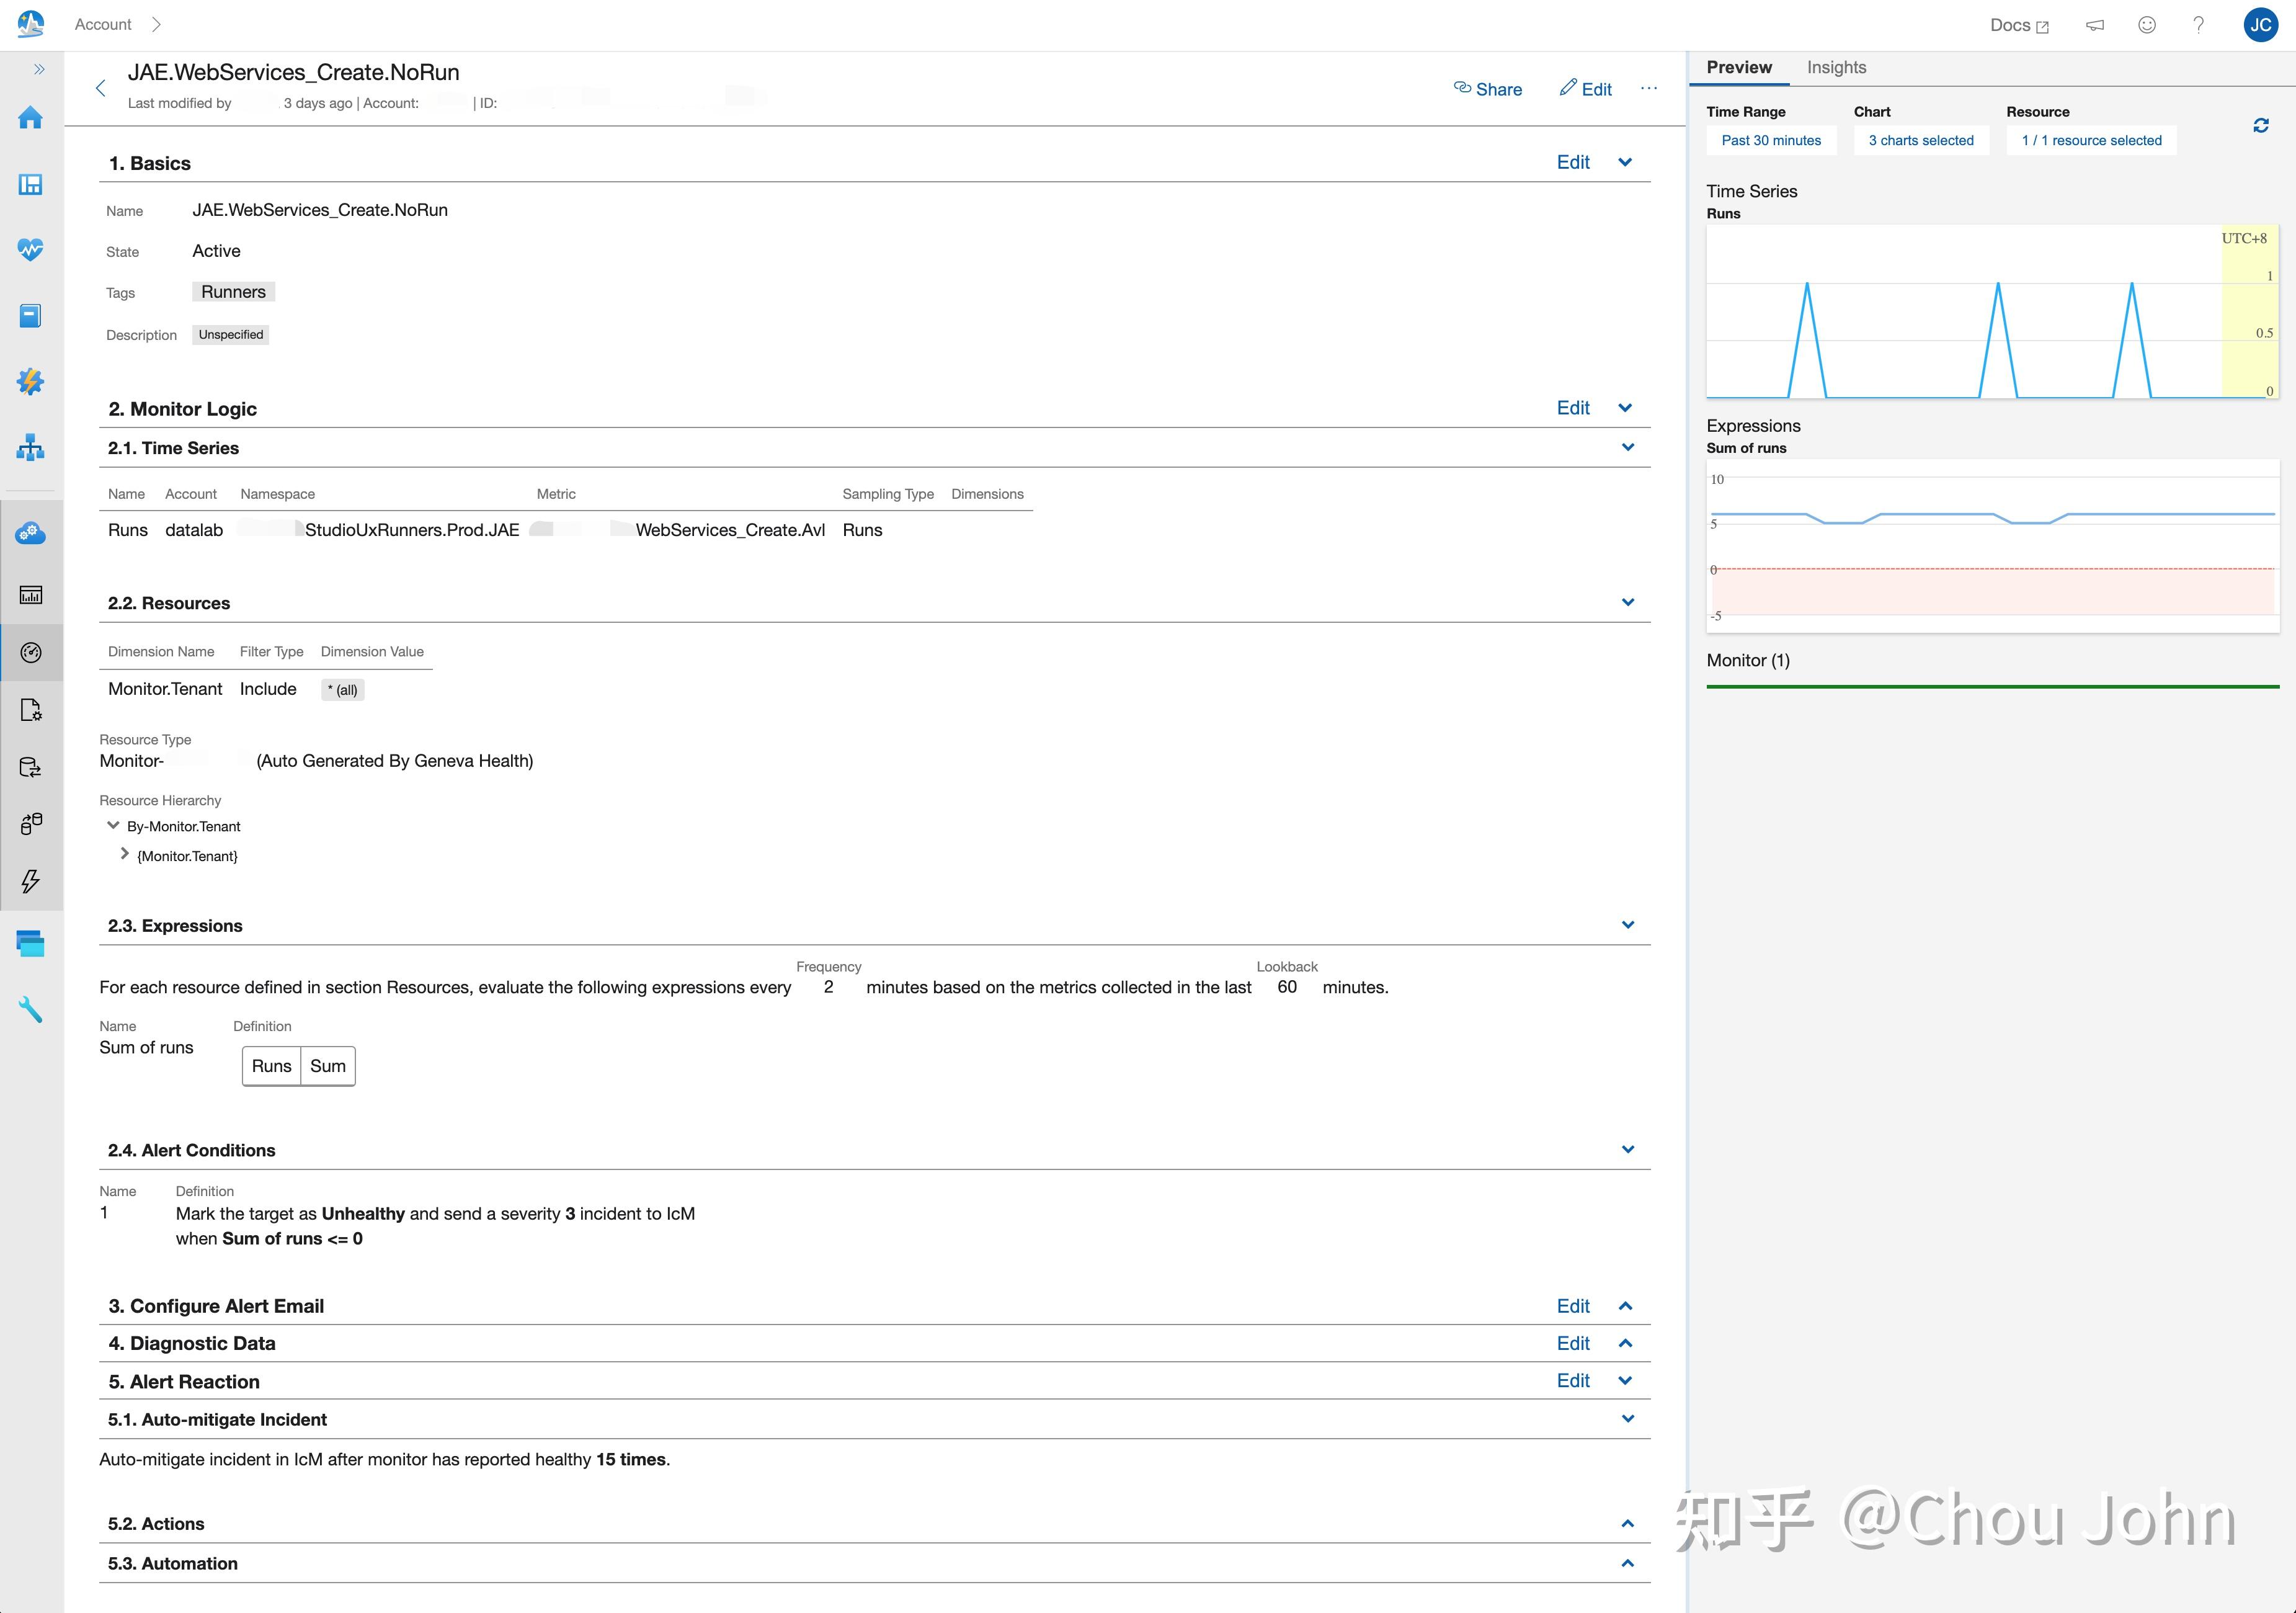Edit the 4. Diagnostic Data section
Screen dimensions: 2296x1613
(1573, 1343)
